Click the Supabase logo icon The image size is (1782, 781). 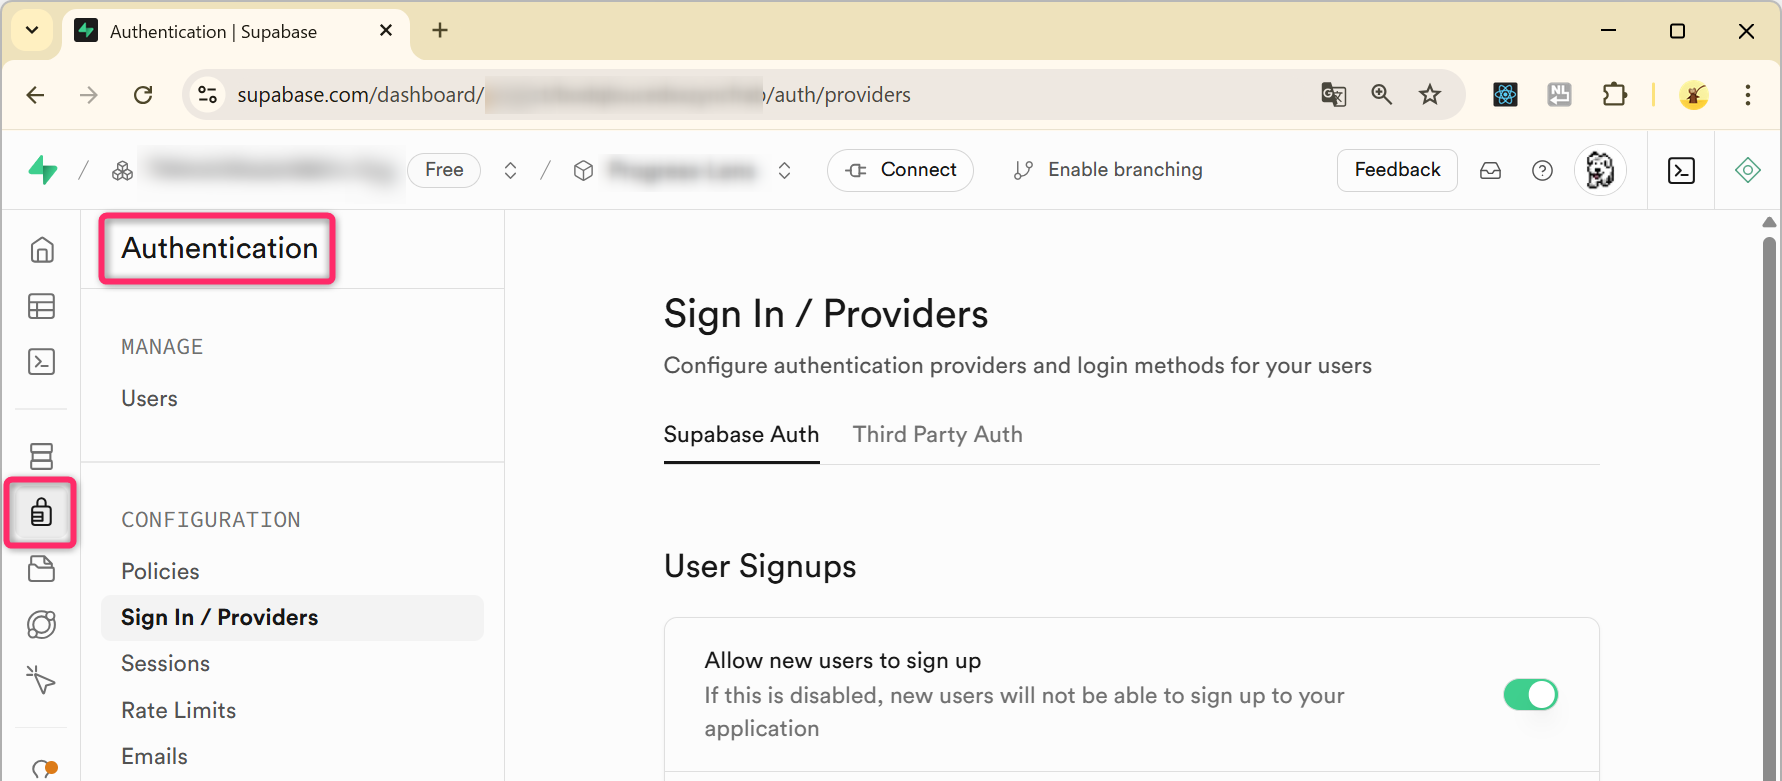click(x=43, y=170)
